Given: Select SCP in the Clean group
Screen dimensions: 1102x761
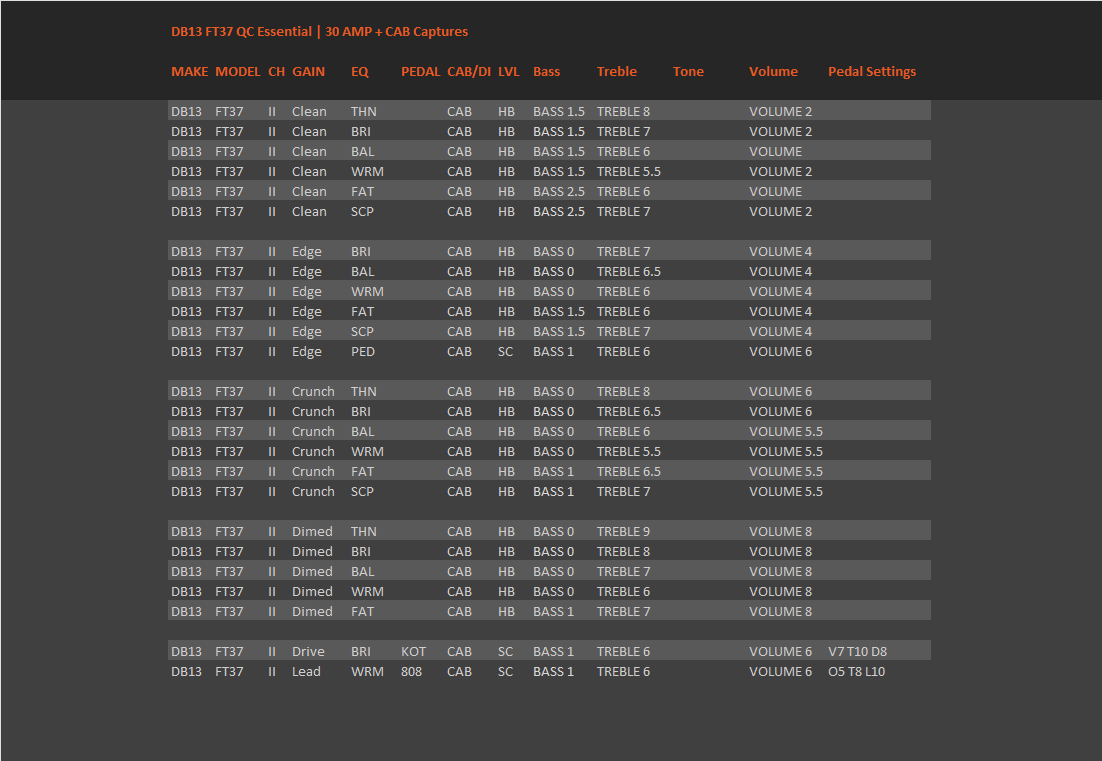Looking at the screenshot, I should 362,212.
